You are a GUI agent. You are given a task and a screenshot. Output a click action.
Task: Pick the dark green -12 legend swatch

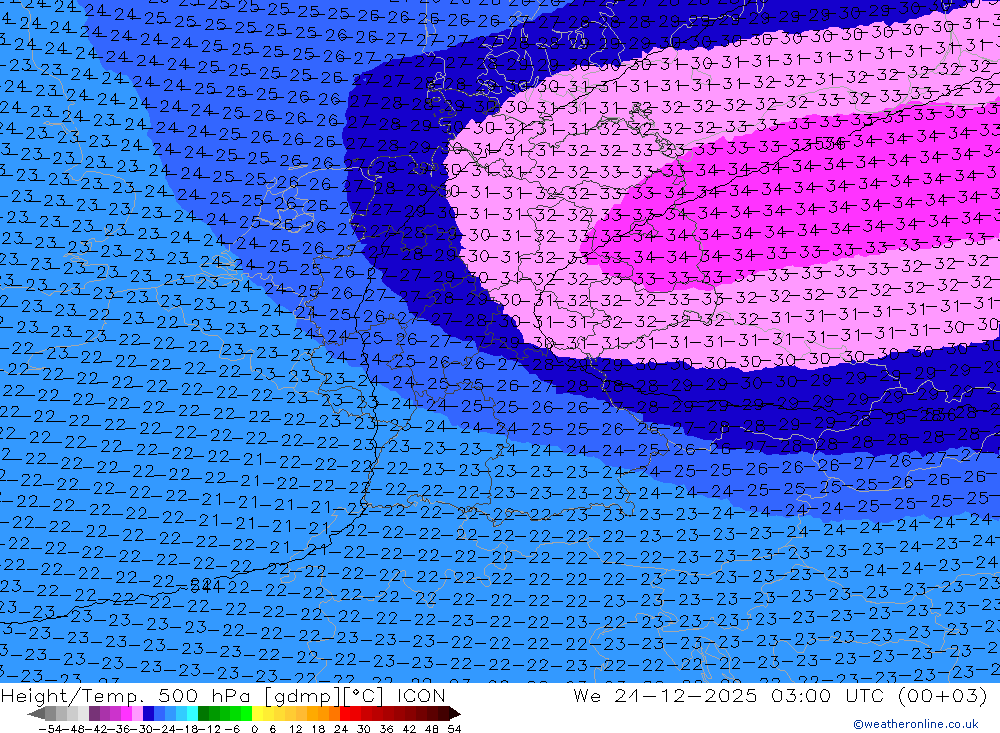click(203, 713)
